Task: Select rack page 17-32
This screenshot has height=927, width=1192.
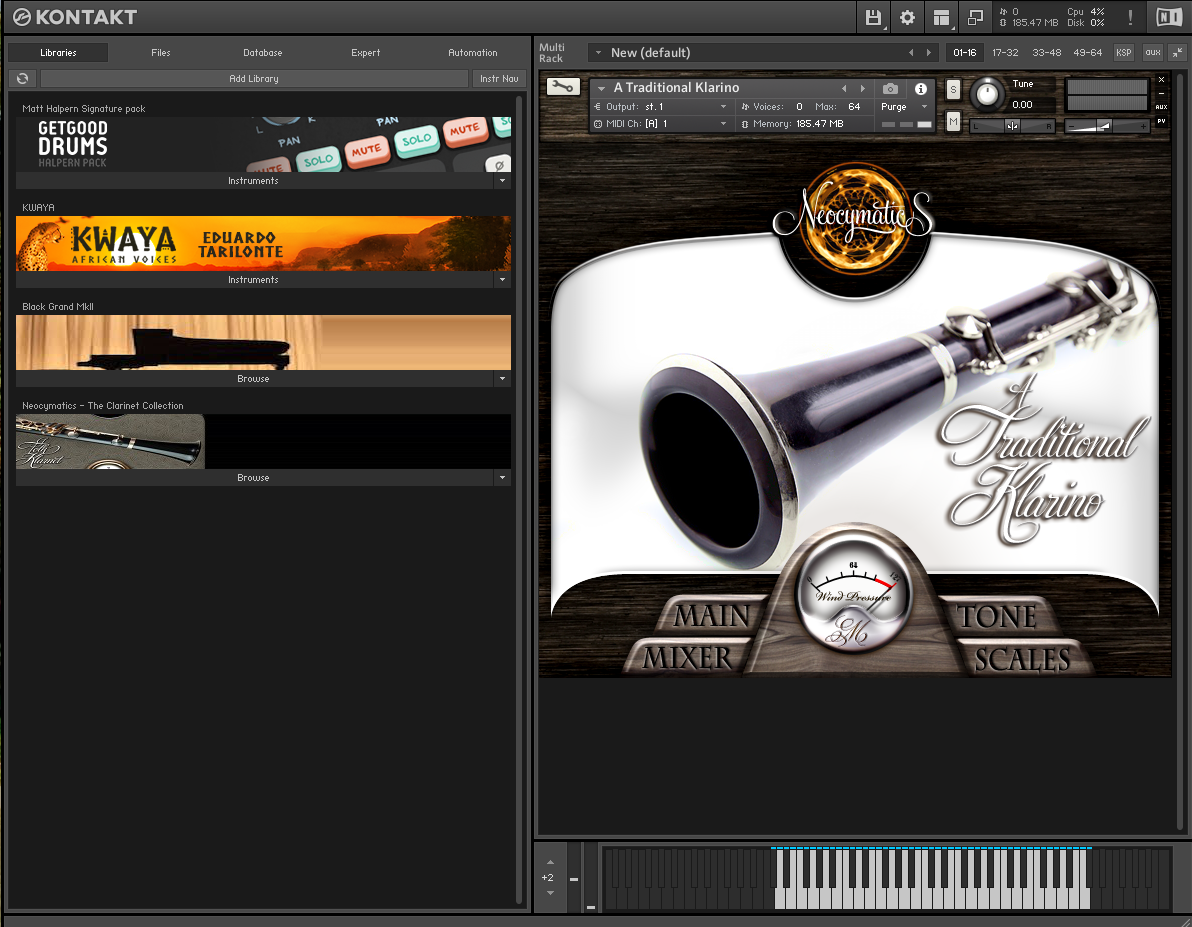Action: [1005, 52]
